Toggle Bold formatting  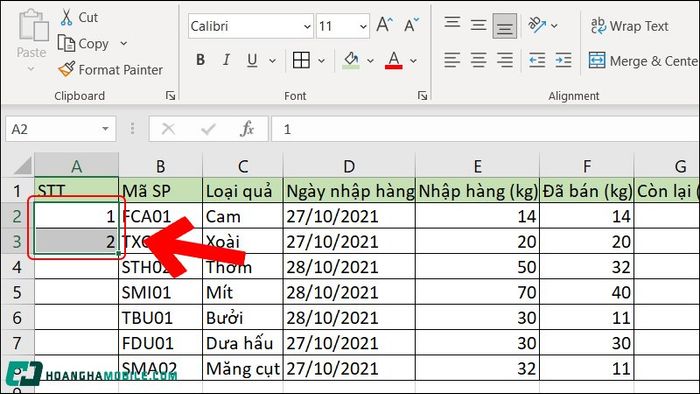(x=200, y=60)
